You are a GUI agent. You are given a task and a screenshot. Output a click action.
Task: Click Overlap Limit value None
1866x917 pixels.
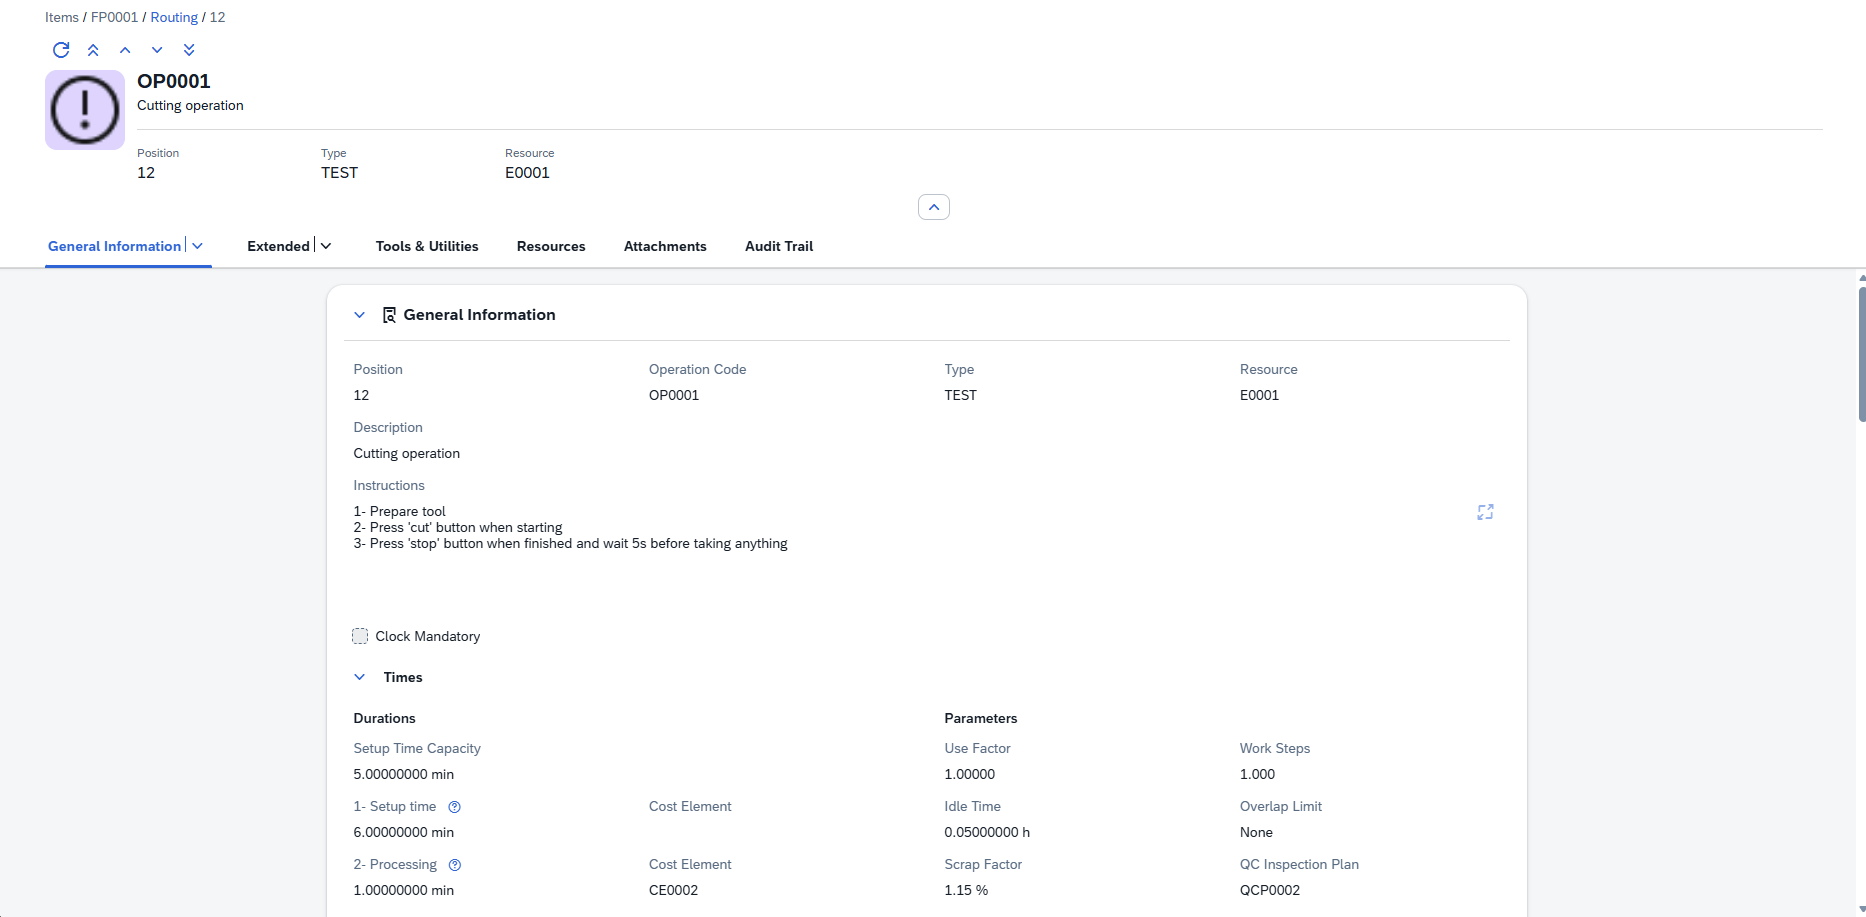click(1256, 832)
